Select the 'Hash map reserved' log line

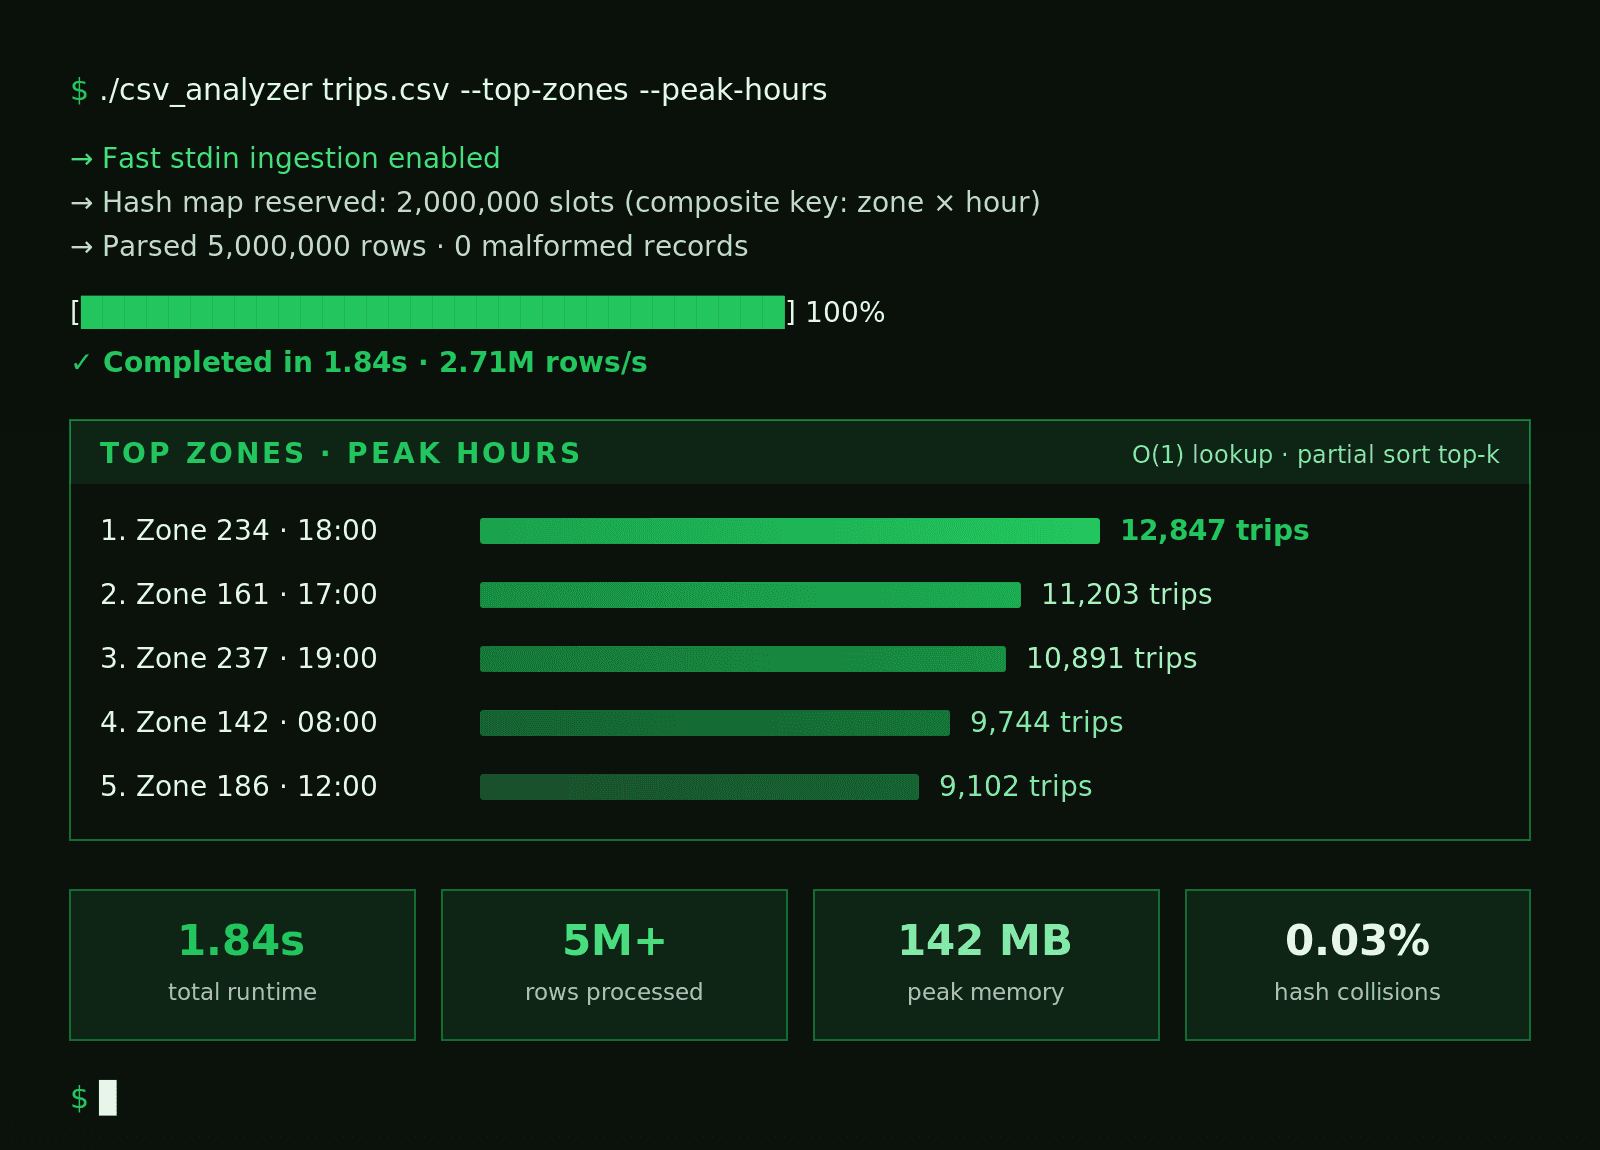(x=555, y=203)
